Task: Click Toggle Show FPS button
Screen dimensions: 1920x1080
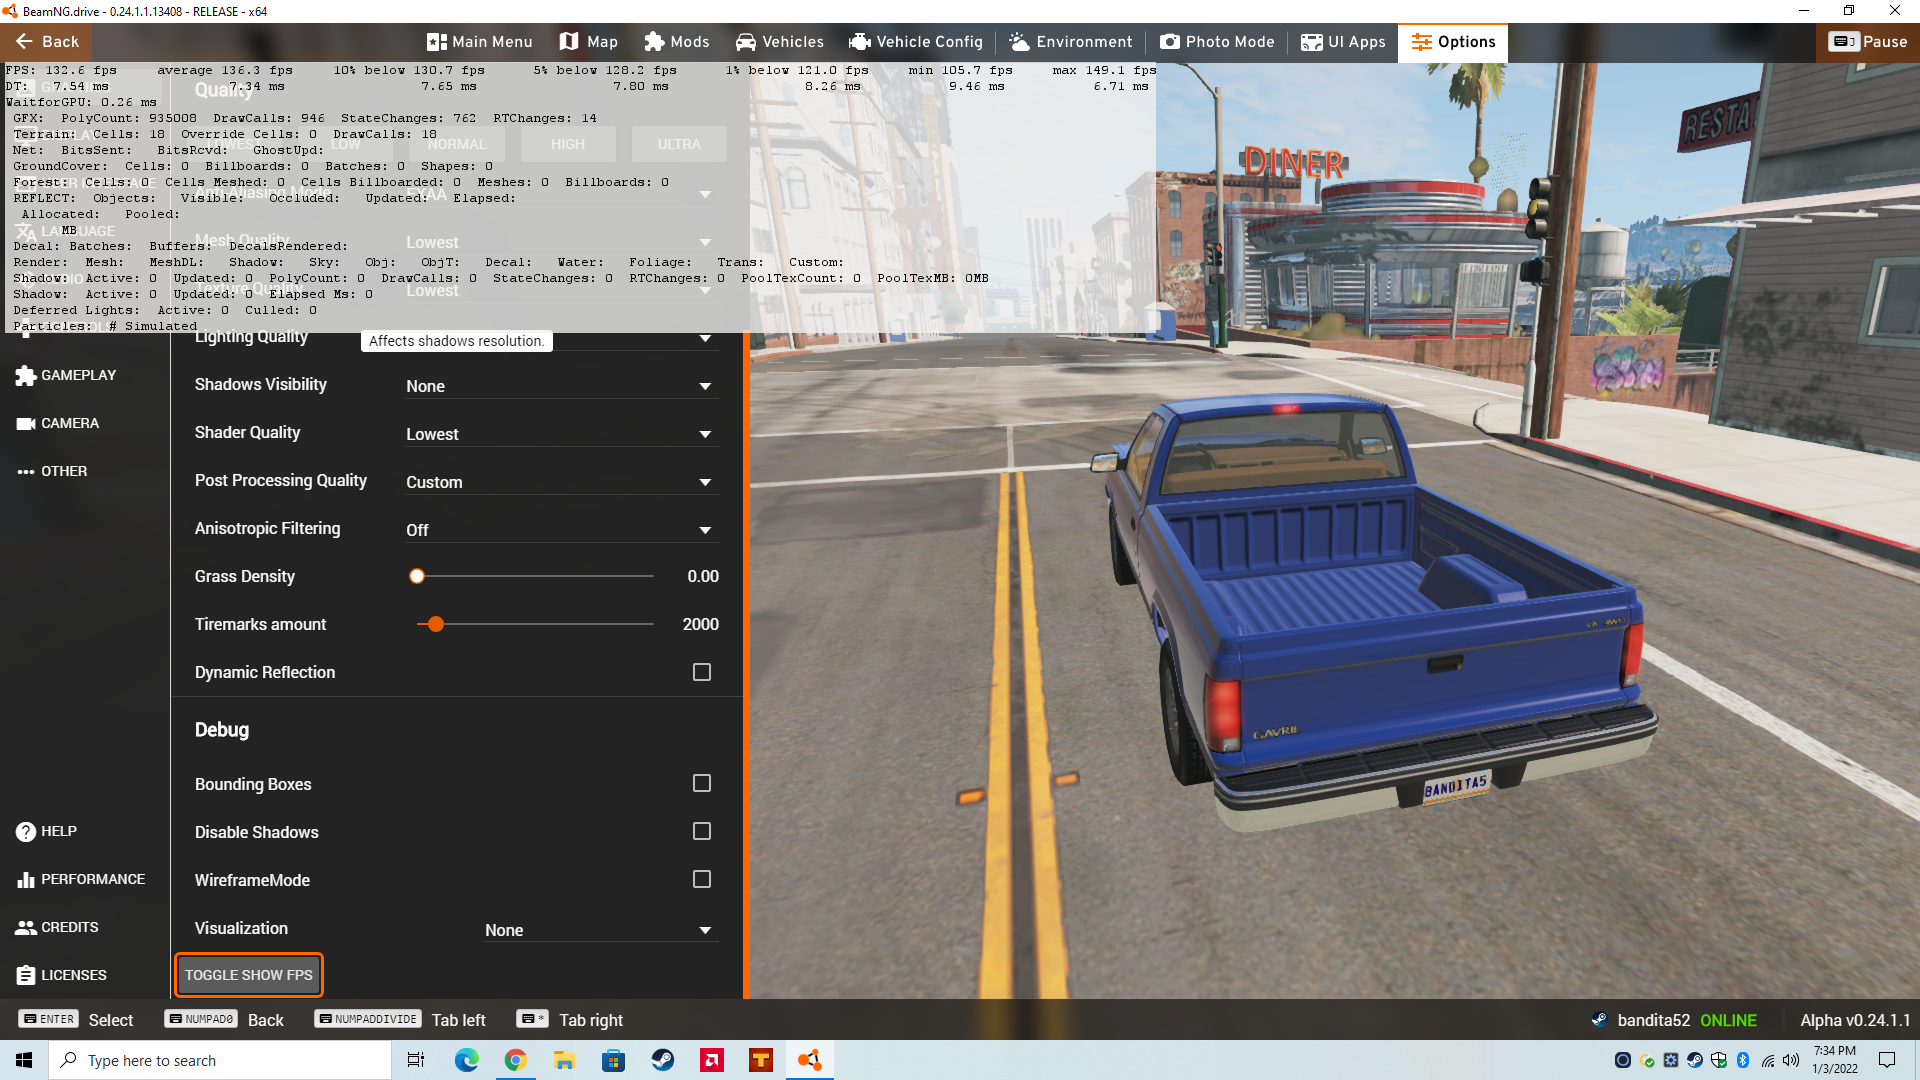Action: [x=249, y=975]
